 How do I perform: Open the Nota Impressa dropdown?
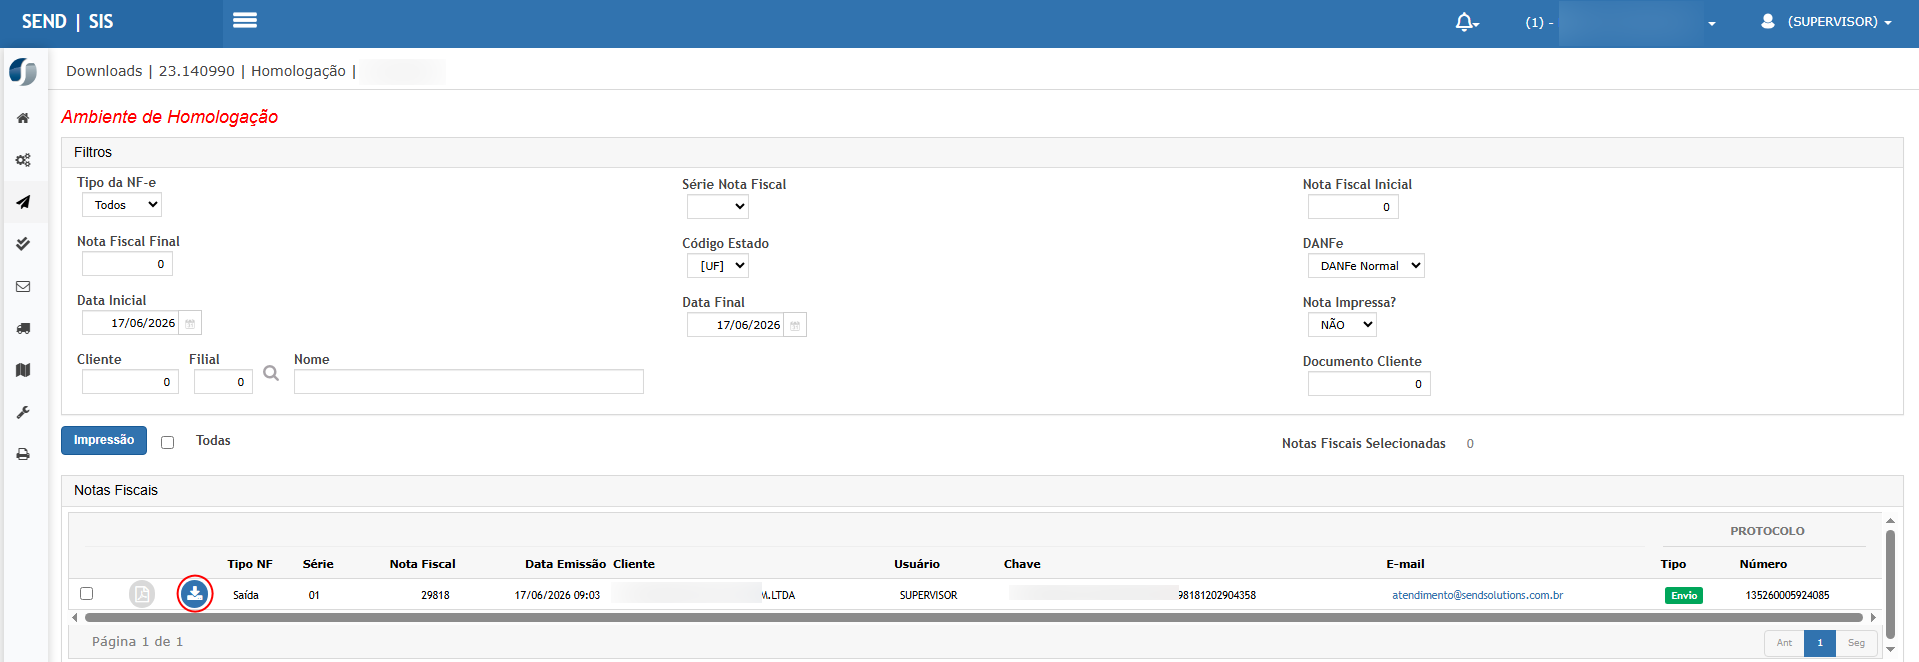1342,325
